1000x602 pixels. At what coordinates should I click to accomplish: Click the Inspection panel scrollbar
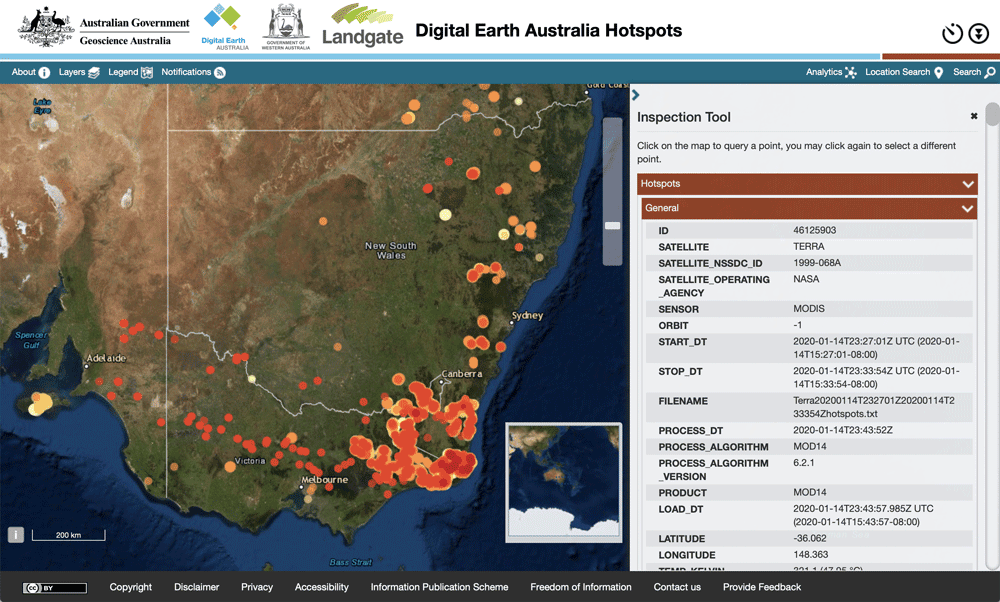point(992,115)
